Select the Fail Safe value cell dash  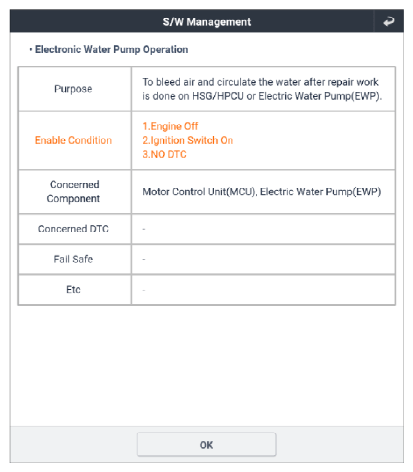(144, 259)
